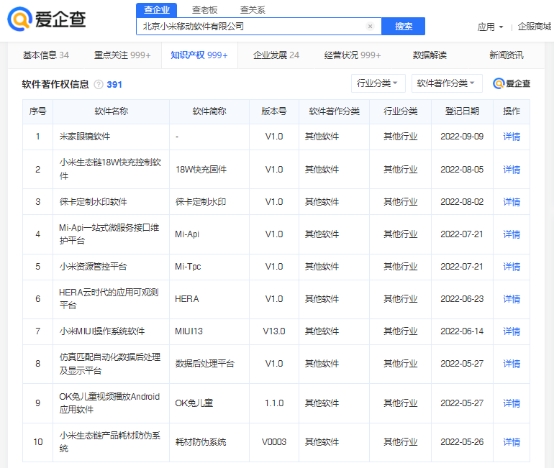This screenshot has width=554, height=468.
Task: View 详情 for 数据后处理平台 row
Action: click(x=511, y=364)
